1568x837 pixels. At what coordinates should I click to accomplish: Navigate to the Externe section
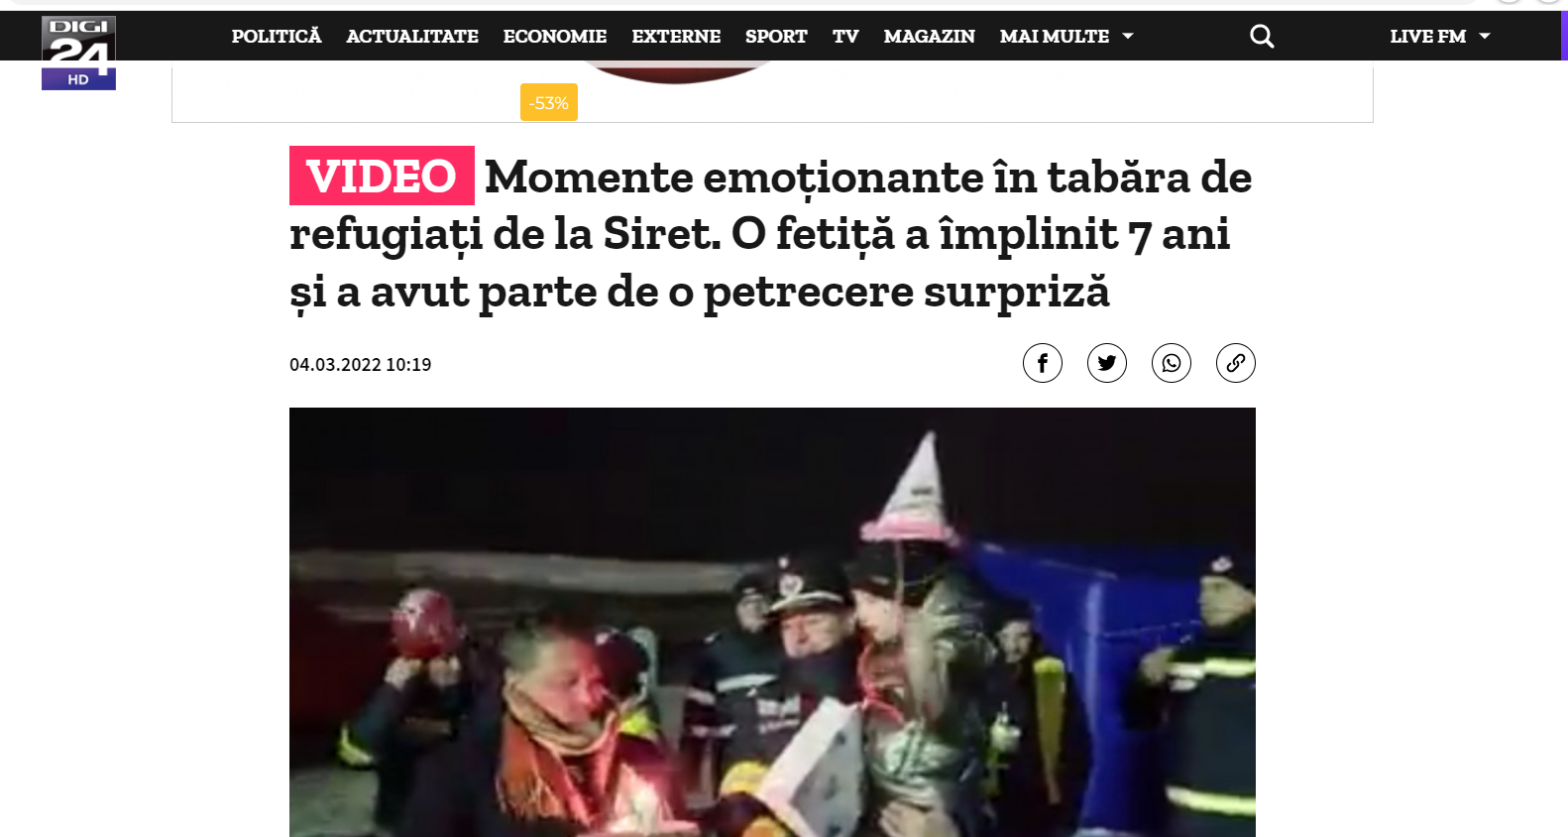[676, 36]
